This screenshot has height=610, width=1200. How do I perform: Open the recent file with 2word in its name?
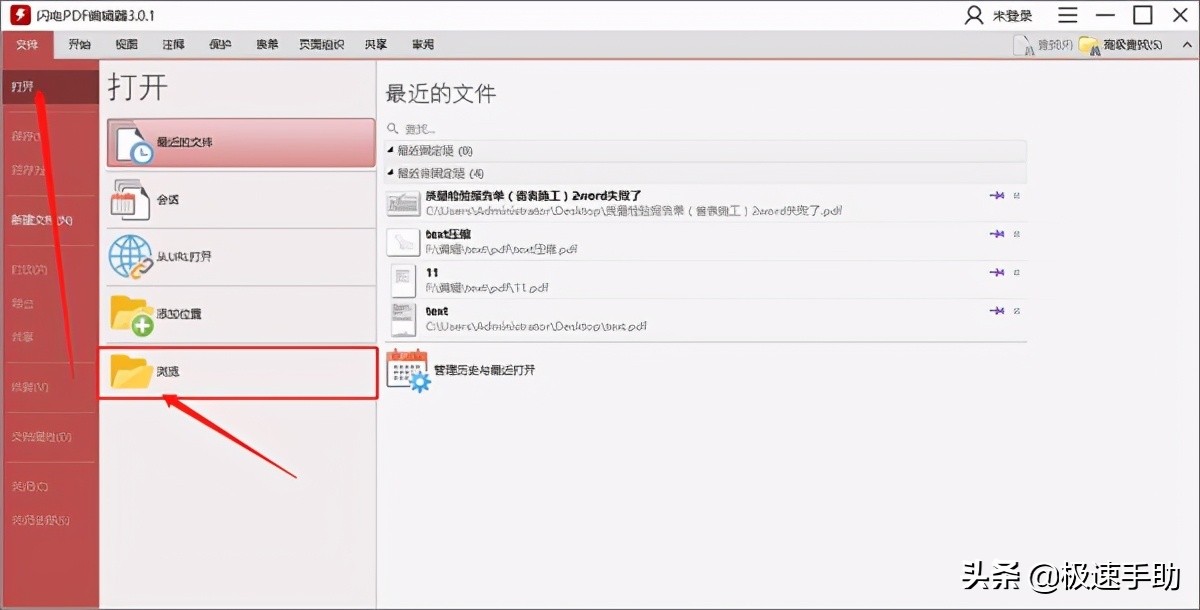[x=705, y=202]
